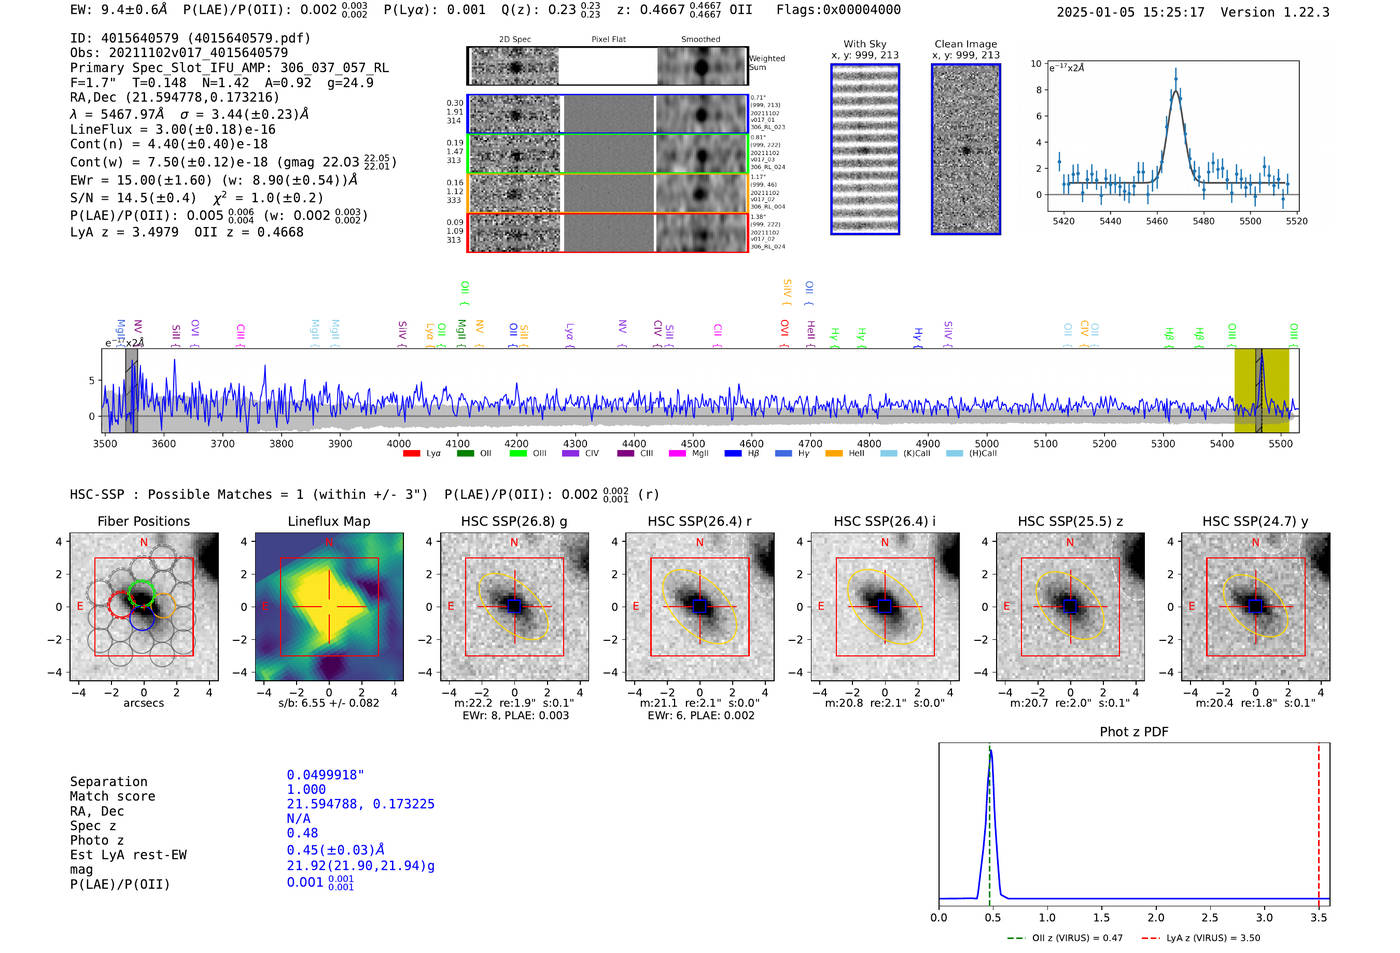Click the blue Hβ legend swatch
This screenshot has width=1400, height=953.
(x=733, y=453)
